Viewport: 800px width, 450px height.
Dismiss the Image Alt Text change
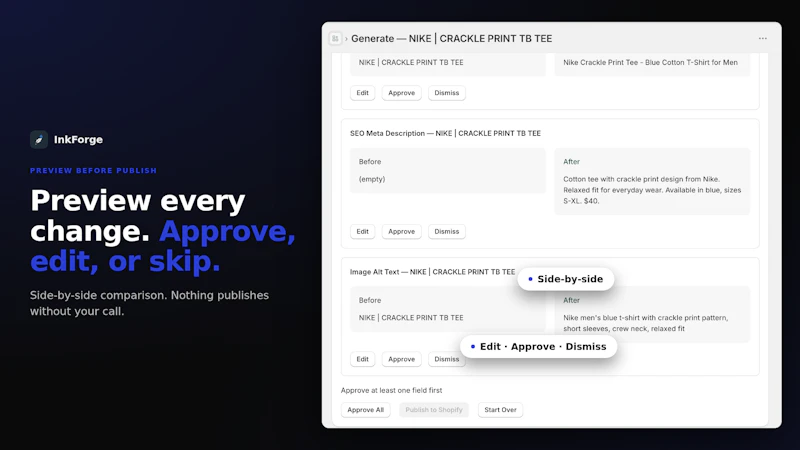(446, 359)
